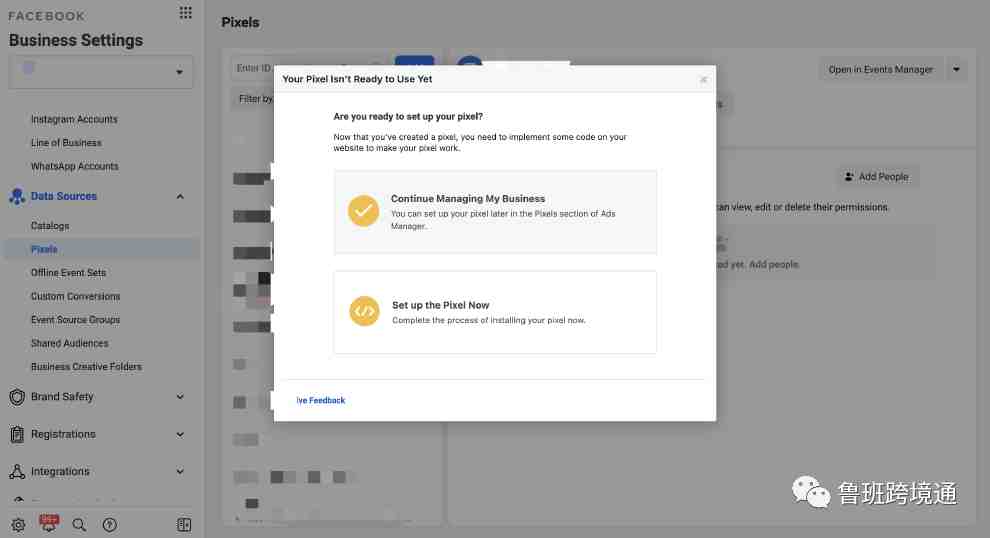Click the yellow code brackets icon
The width and height of the screenshot is (990, 538).
[364, 311]
